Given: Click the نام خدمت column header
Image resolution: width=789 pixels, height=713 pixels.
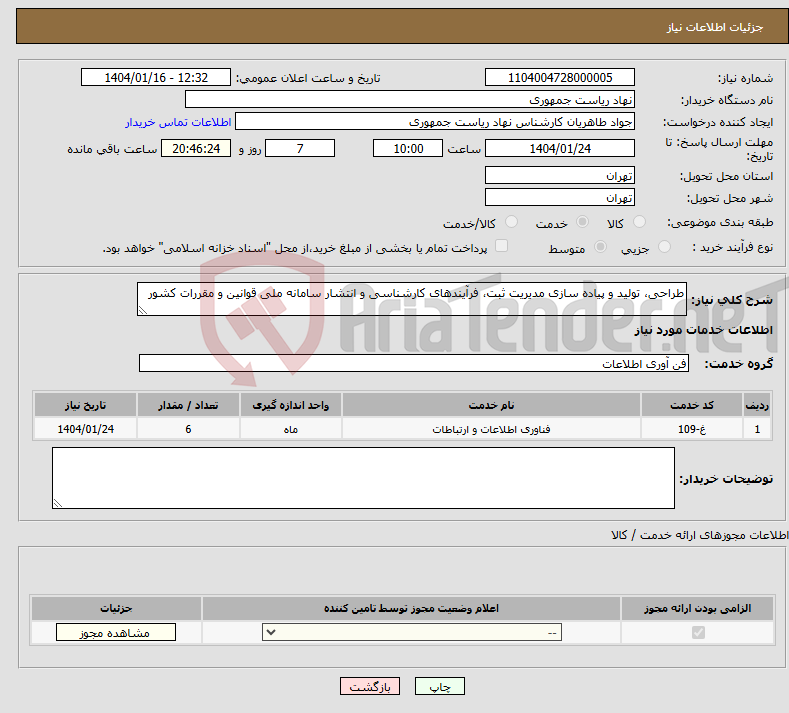Looking at the screenshot, I should click(491, 405).
